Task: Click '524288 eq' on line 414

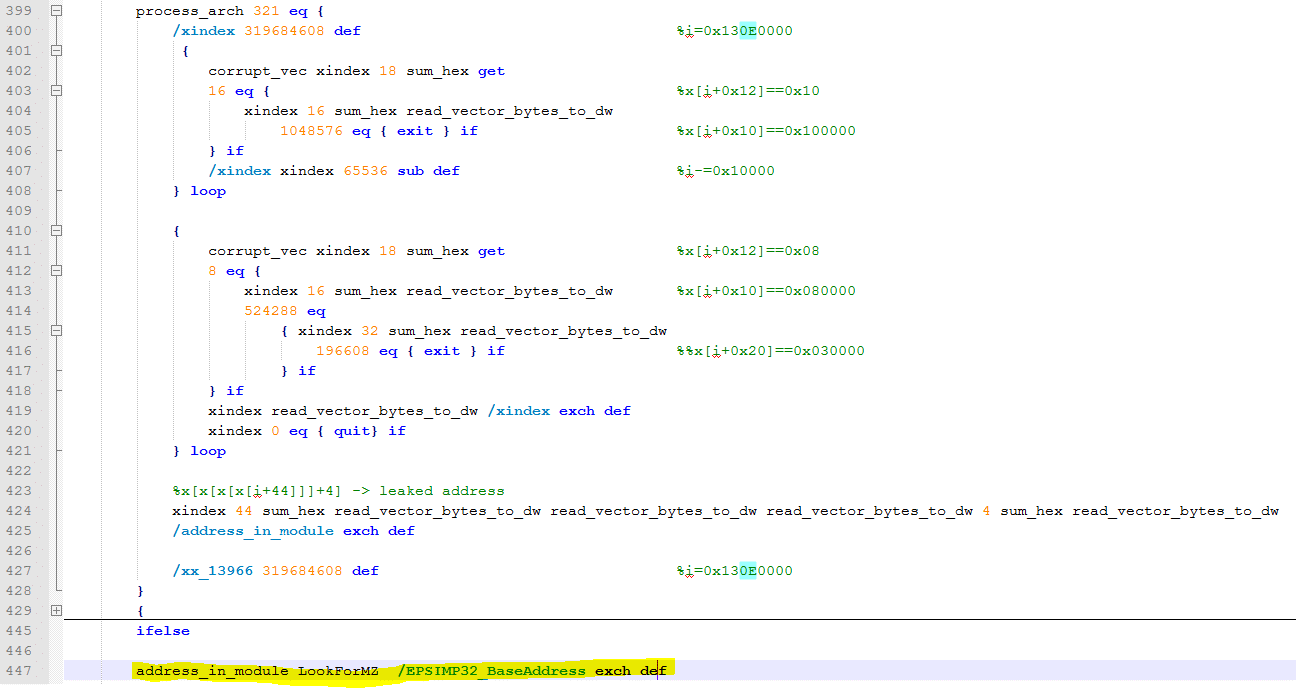Action: click(x=285, y=311)
